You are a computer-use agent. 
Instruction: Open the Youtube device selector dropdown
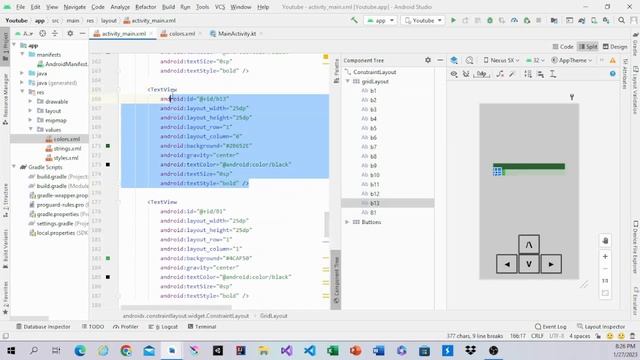pos(423,20)
